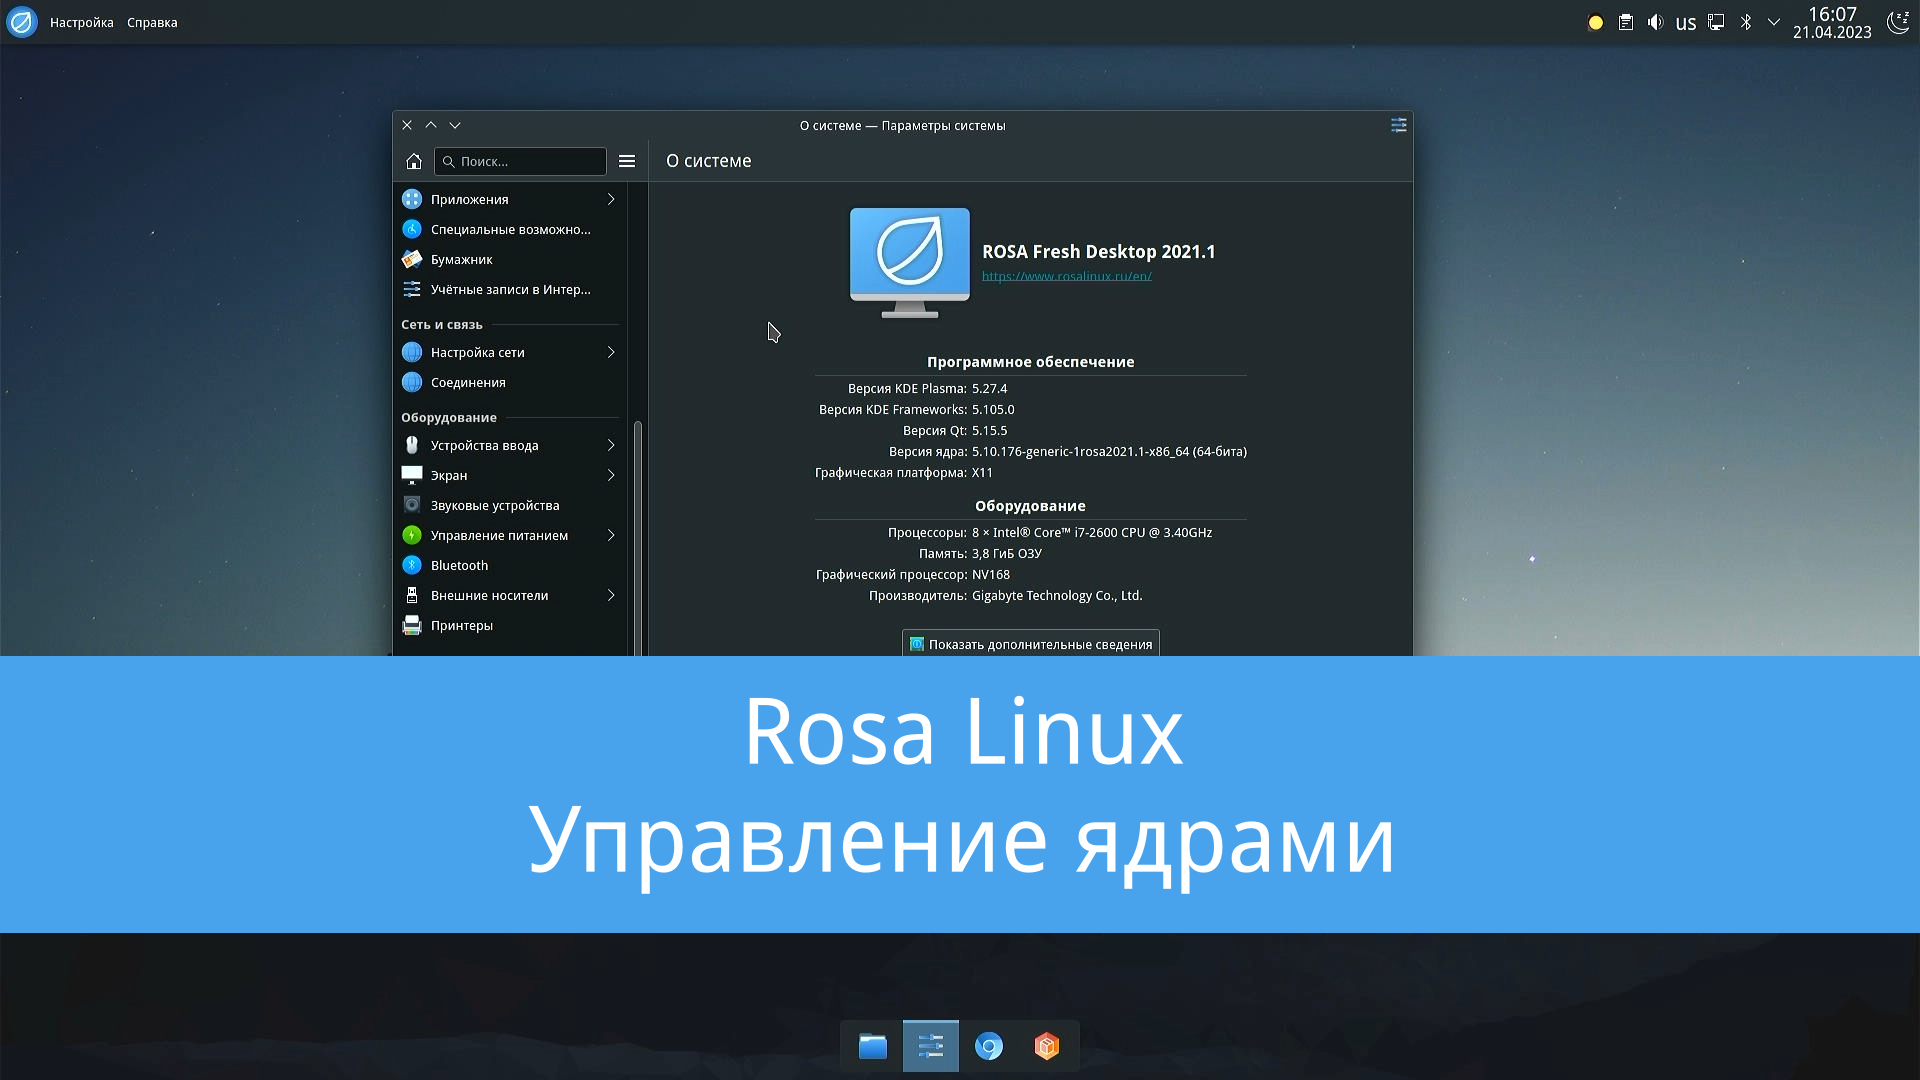
Task: Expand hidden system tray icons
Action: pos(1774,21)
